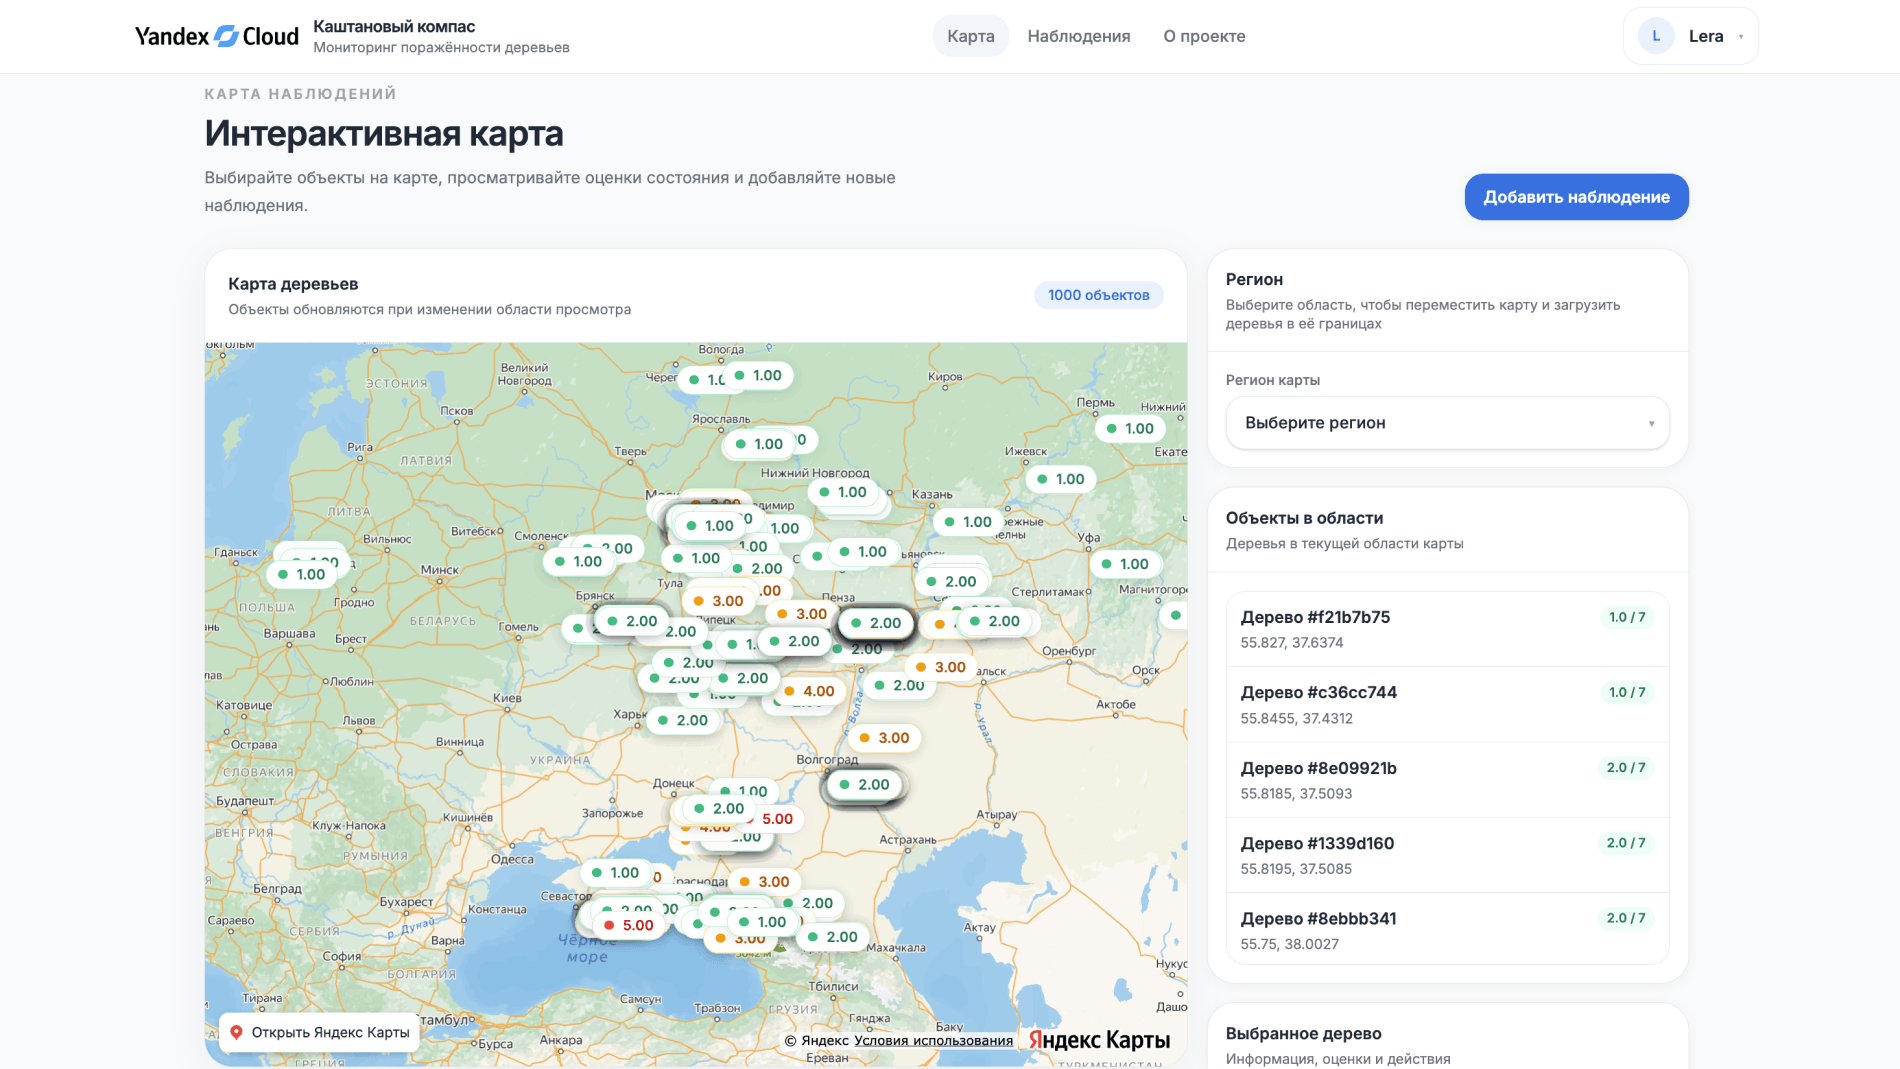Screen dimensions: 1900x1069
Task: Click the red 5.00 marker near Севастополь
Action: 628,925
